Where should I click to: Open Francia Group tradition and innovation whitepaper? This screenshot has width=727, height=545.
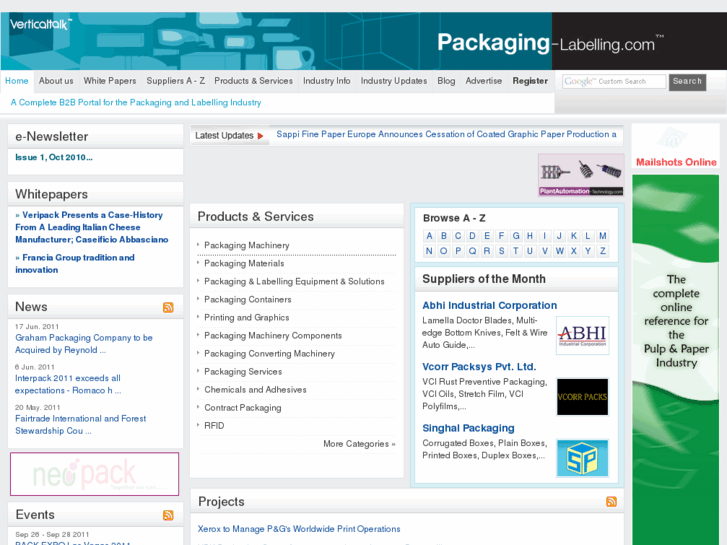[75, 263]
